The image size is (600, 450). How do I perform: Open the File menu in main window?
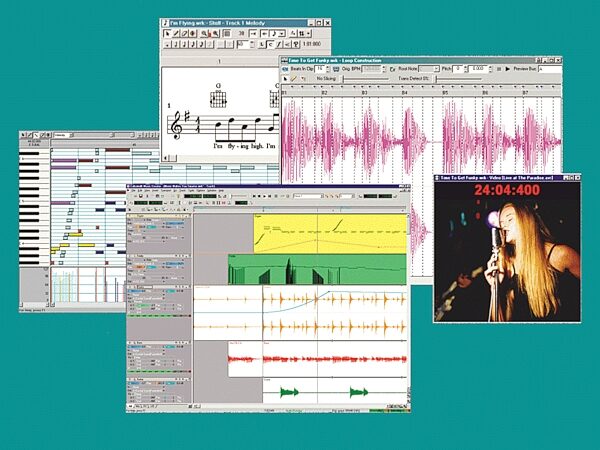[x=134, y=191]
